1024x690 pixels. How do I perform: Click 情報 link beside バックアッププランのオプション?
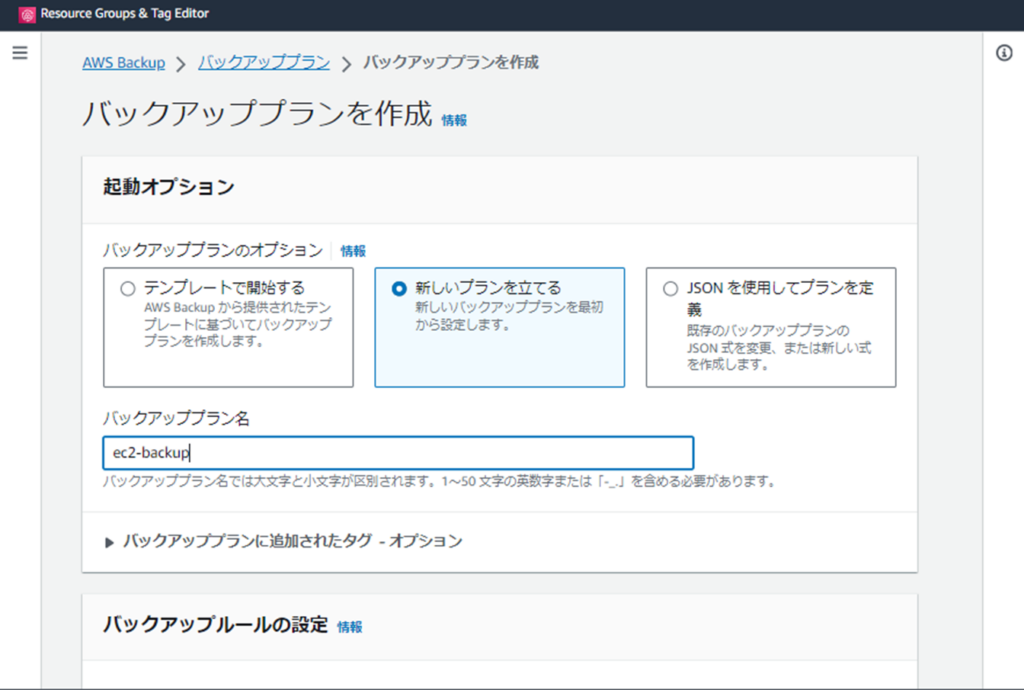pos(353,251)
